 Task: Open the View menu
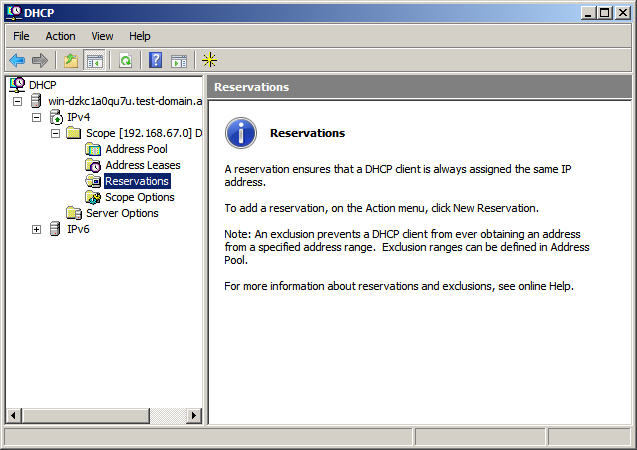102,36
